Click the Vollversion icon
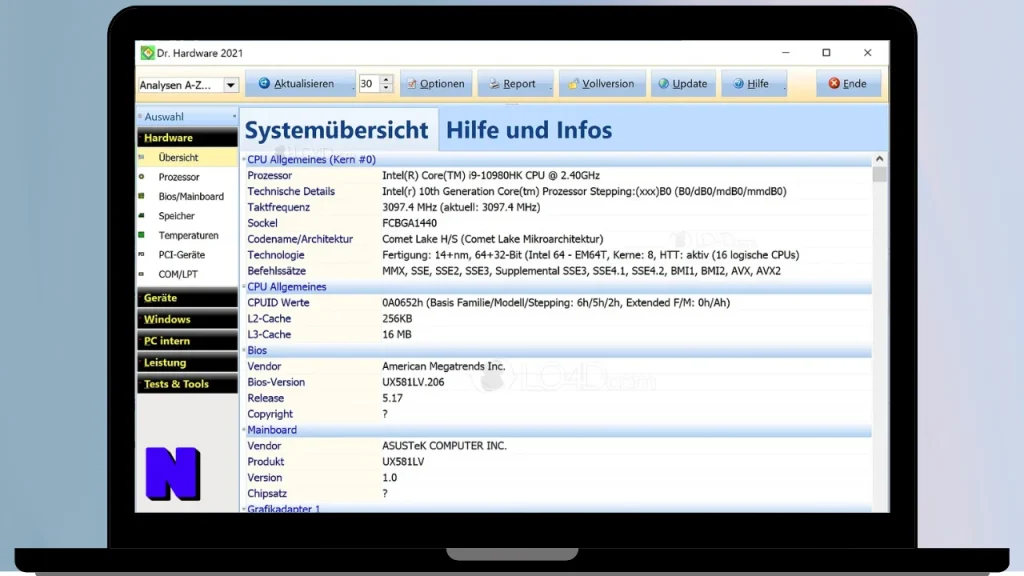1024x576 pixels. coord(573,84)
